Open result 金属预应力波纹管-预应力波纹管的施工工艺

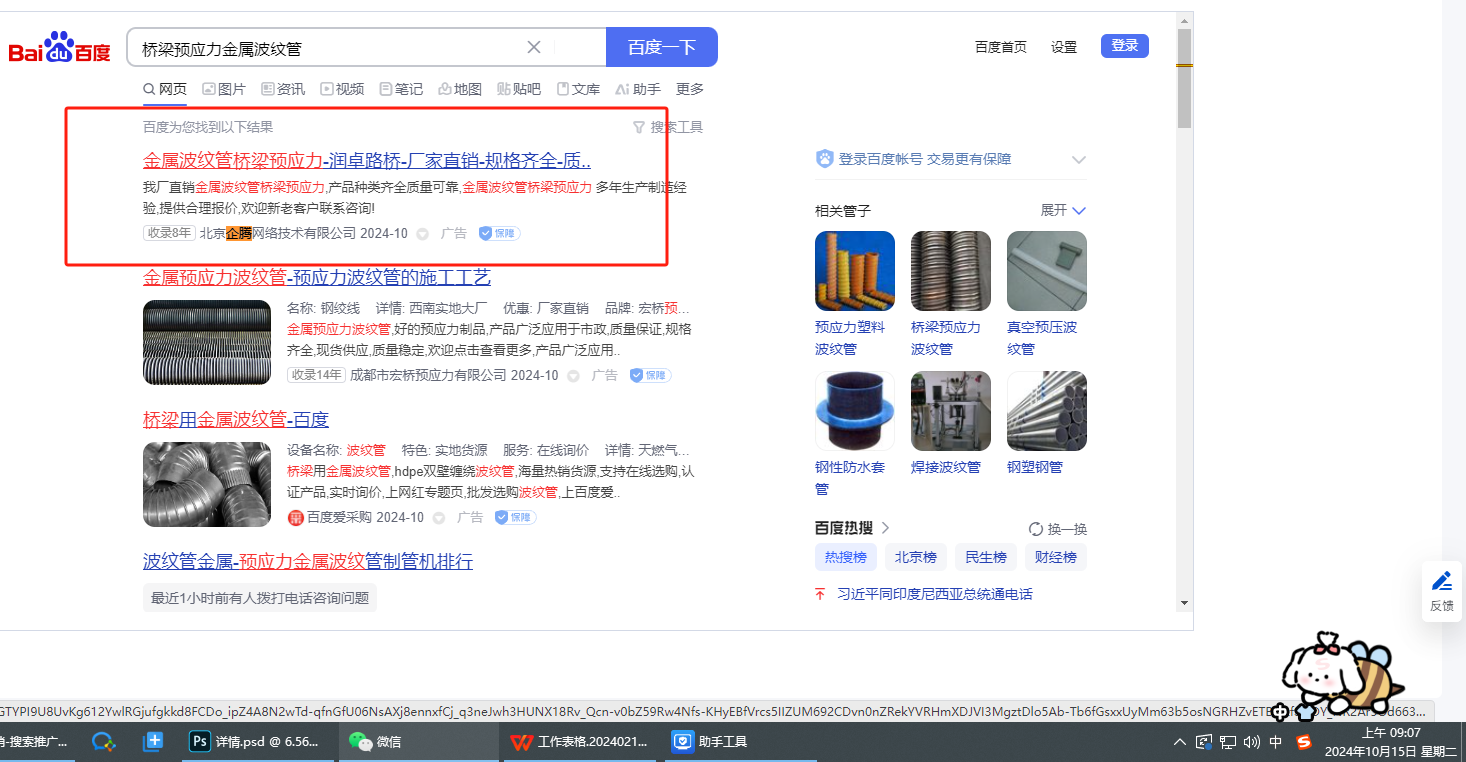coord(317,277)
